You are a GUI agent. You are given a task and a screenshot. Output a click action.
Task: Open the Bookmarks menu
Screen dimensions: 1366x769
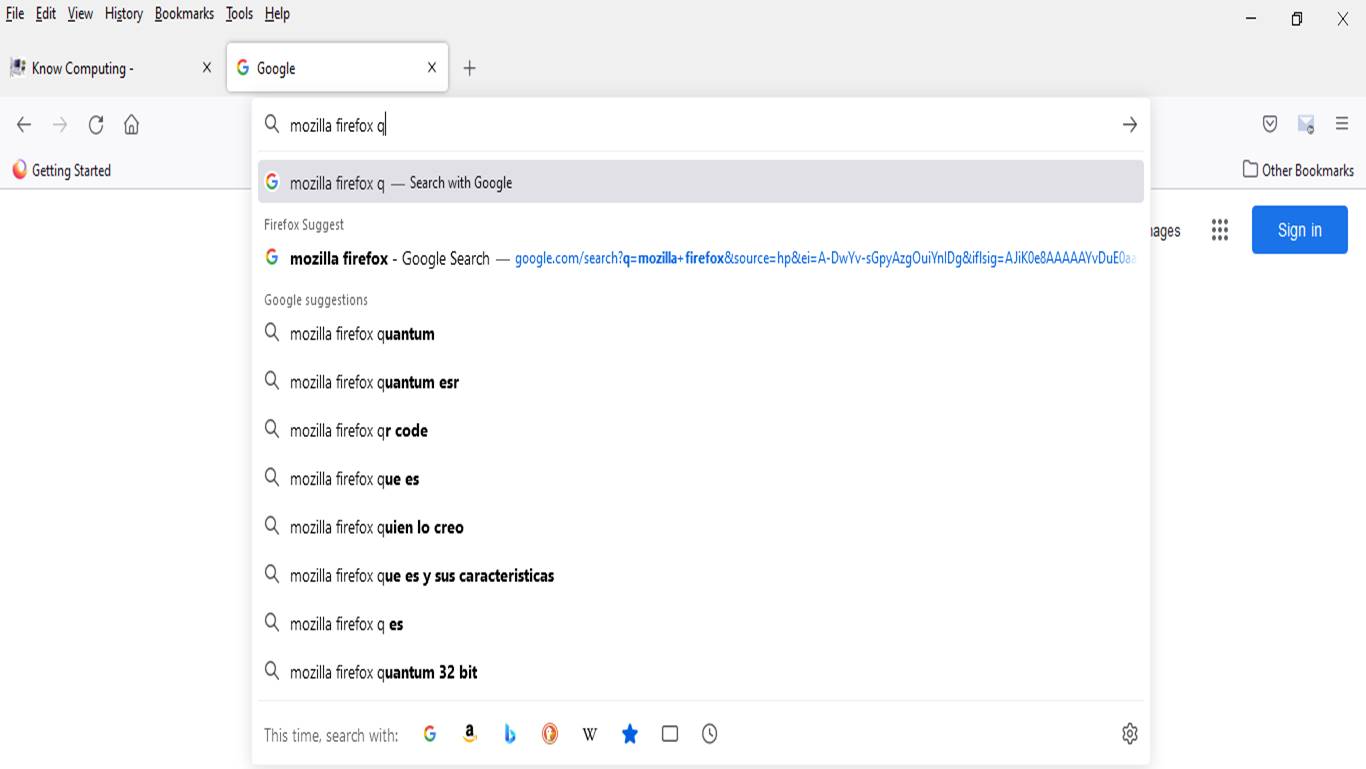pyautogui.click(x=184, y=14)
